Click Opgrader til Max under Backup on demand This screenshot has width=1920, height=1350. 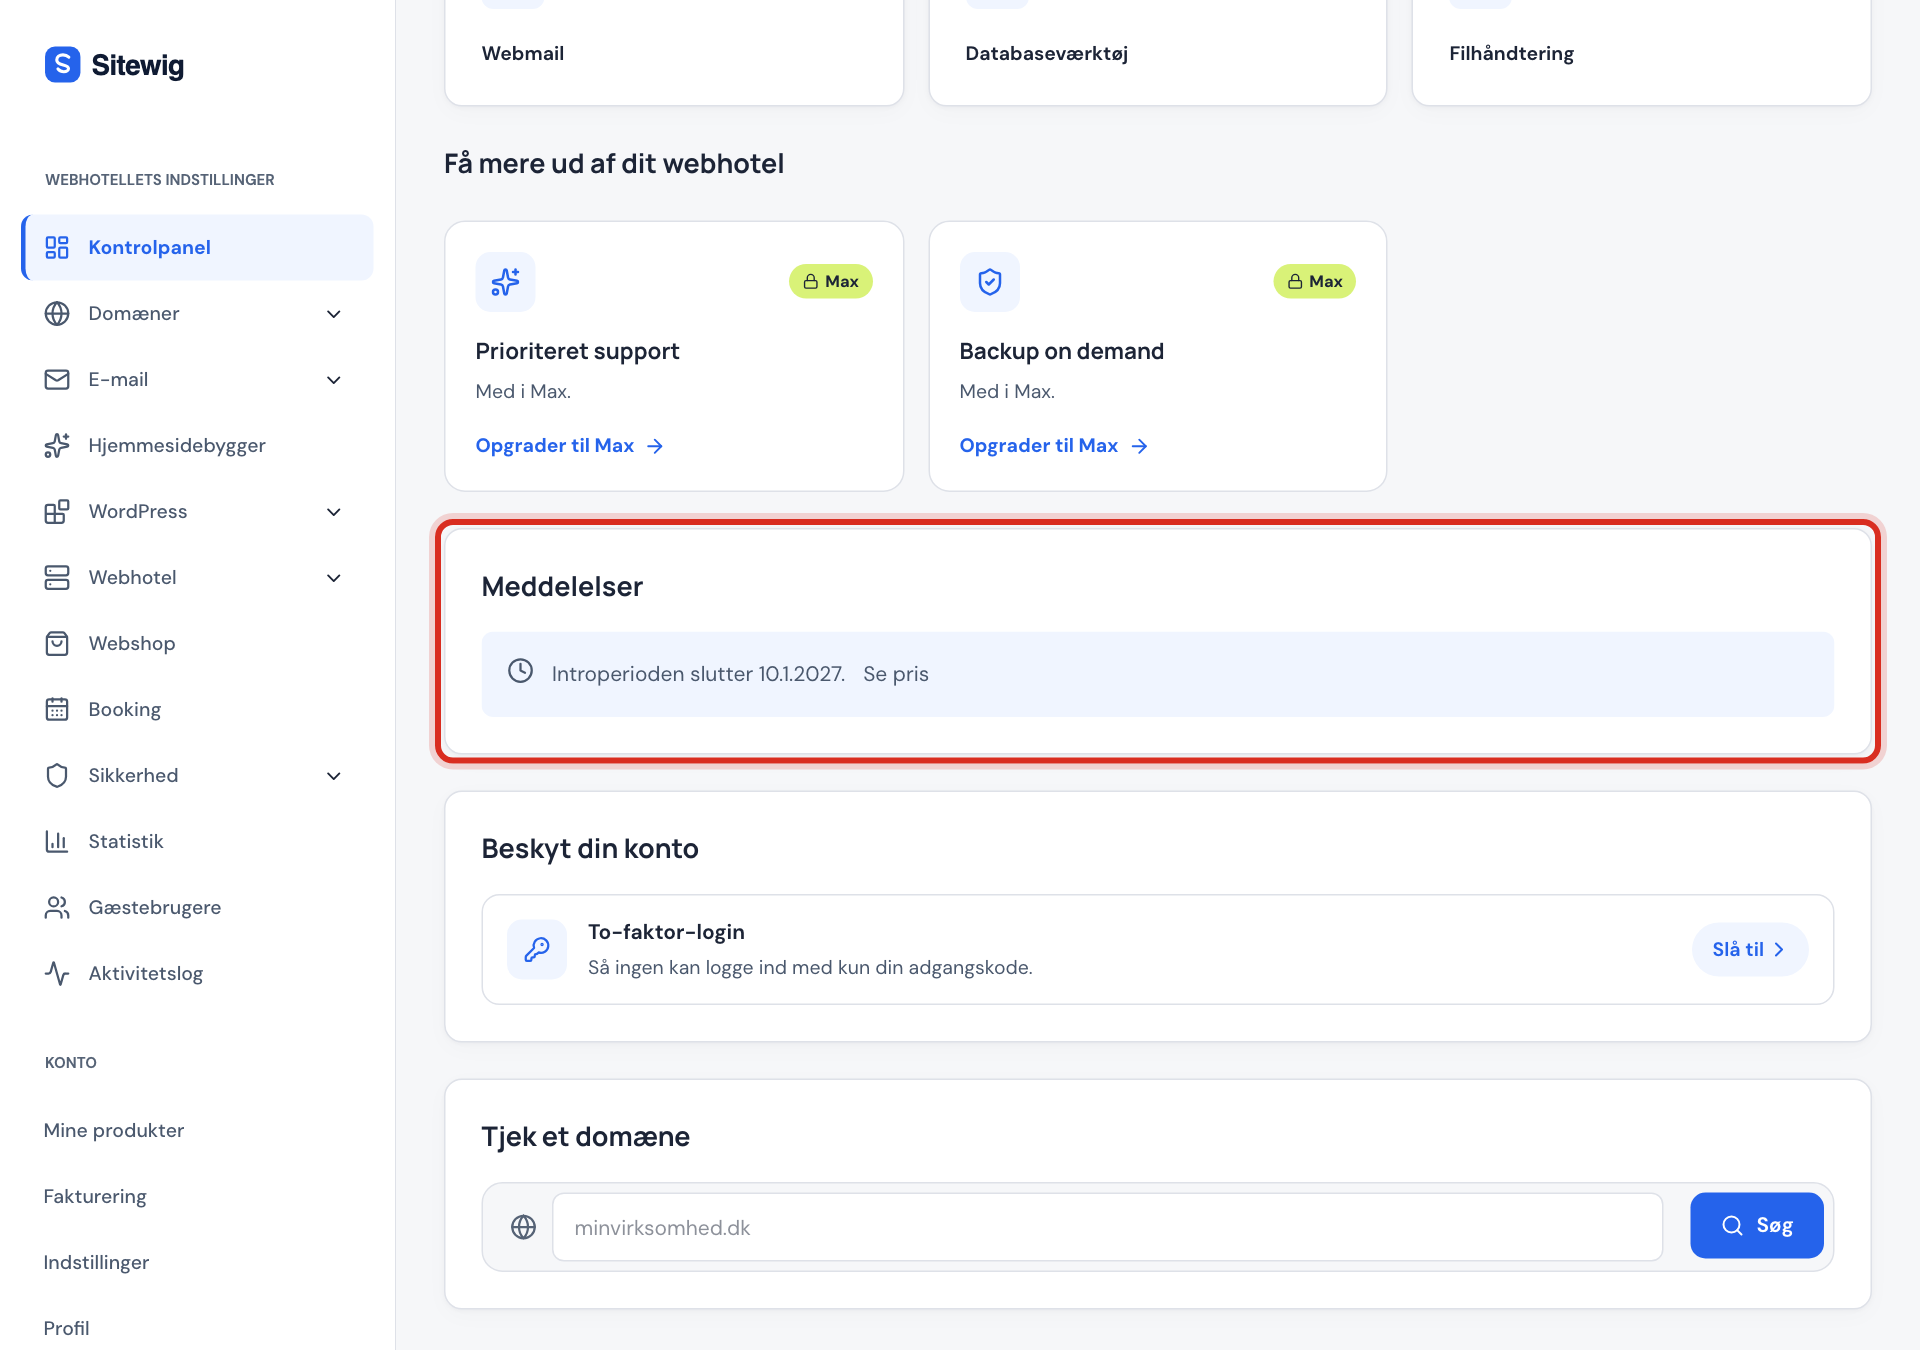[1053, 446]
